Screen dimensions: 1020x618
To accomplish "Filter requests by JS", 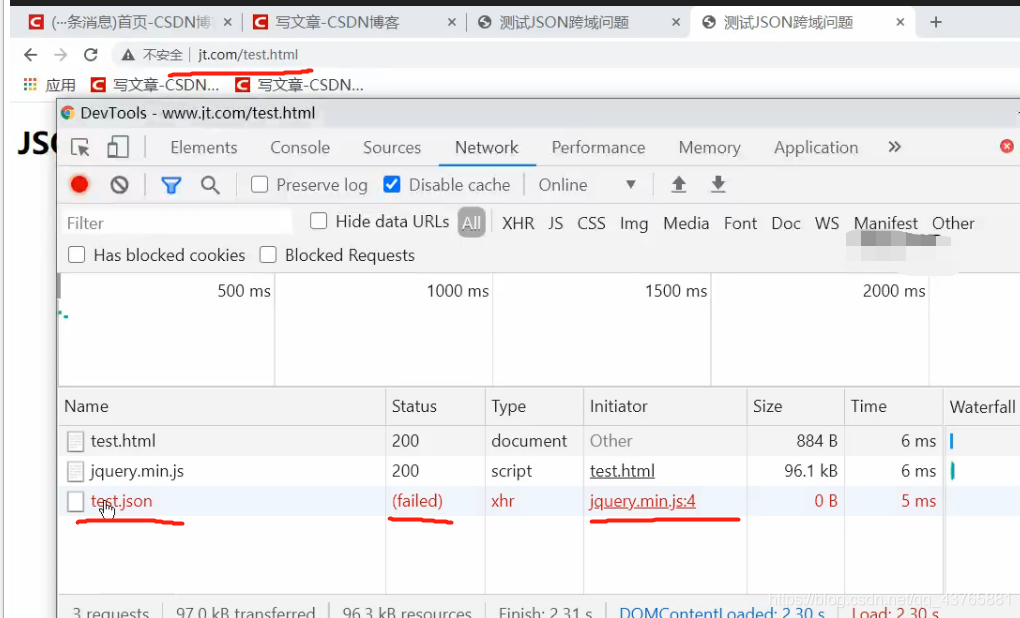I will (556, 223).
